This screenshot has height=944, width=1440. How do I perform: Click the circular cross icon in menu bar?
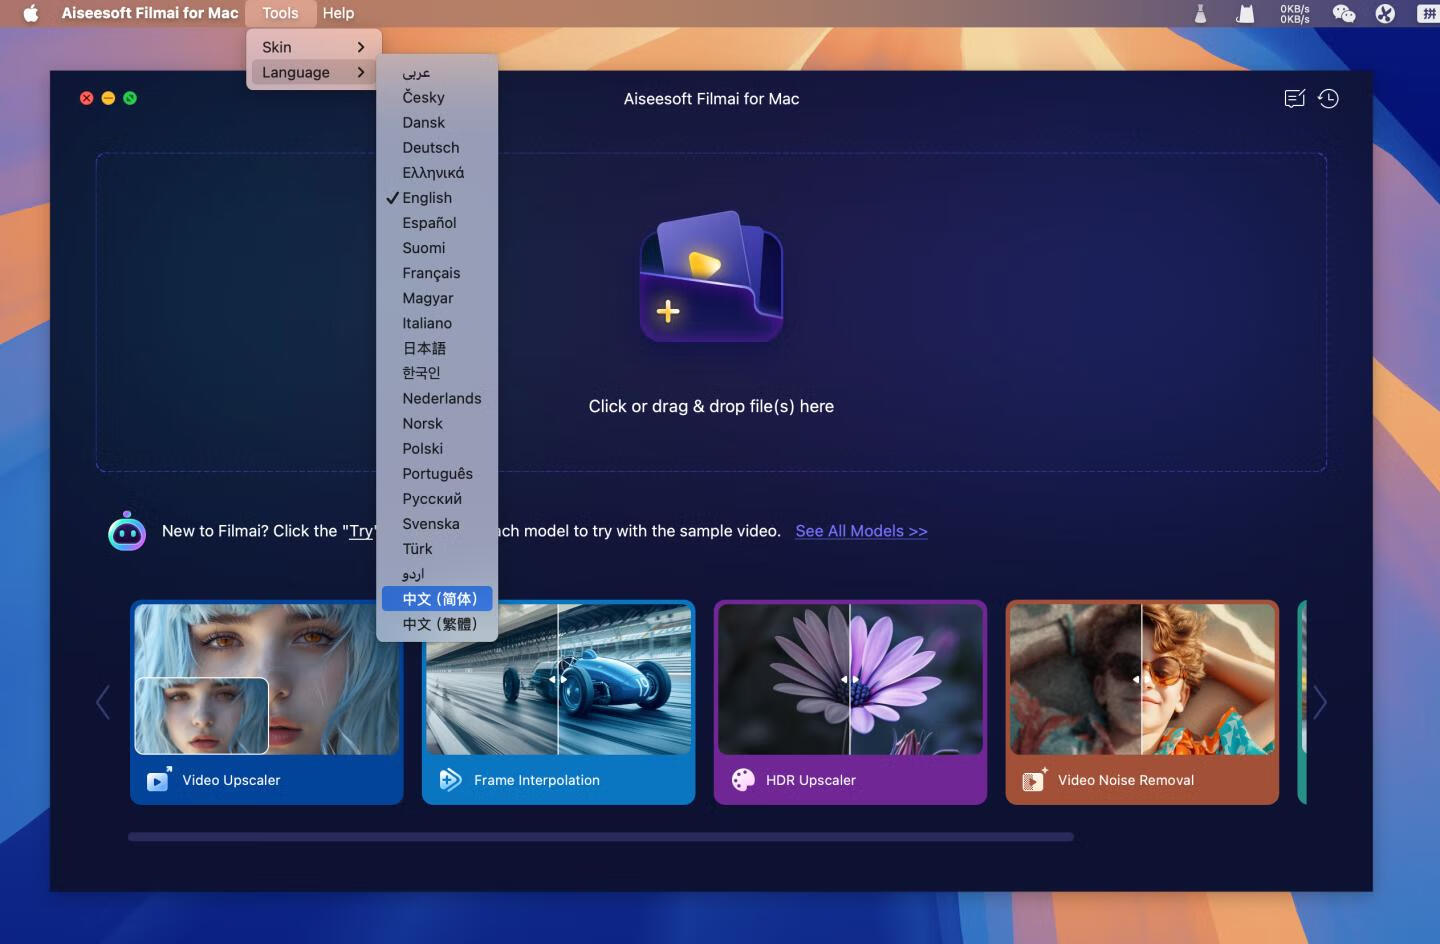pyautogui.click(x=1385, y=13)
